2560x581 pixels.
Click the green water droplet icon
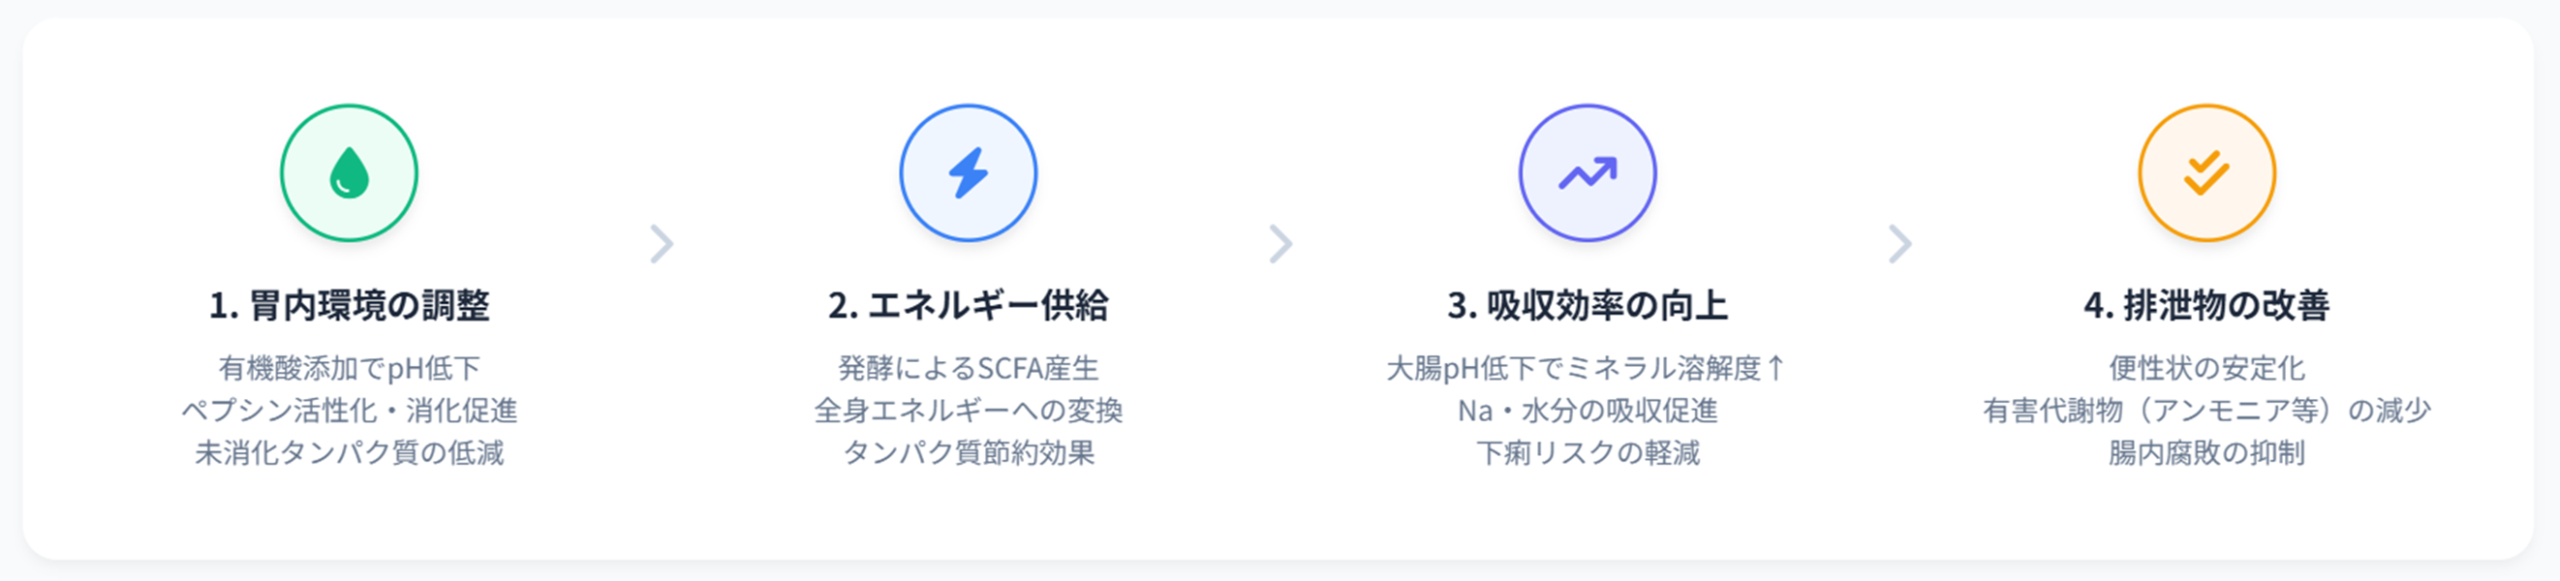click(x=349, y=173)
